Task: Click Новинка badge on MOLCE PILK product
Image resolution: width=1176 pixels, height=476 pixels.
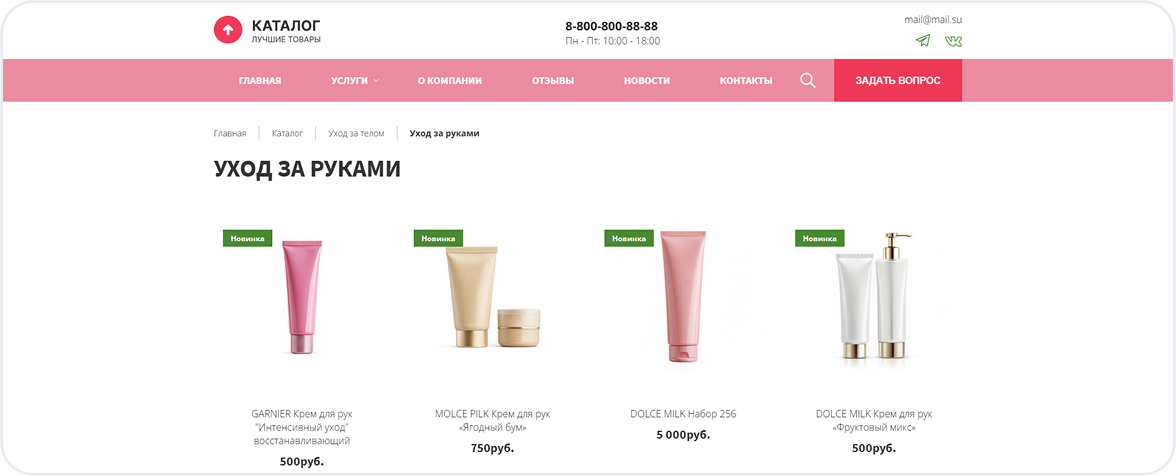Action: 438,238
